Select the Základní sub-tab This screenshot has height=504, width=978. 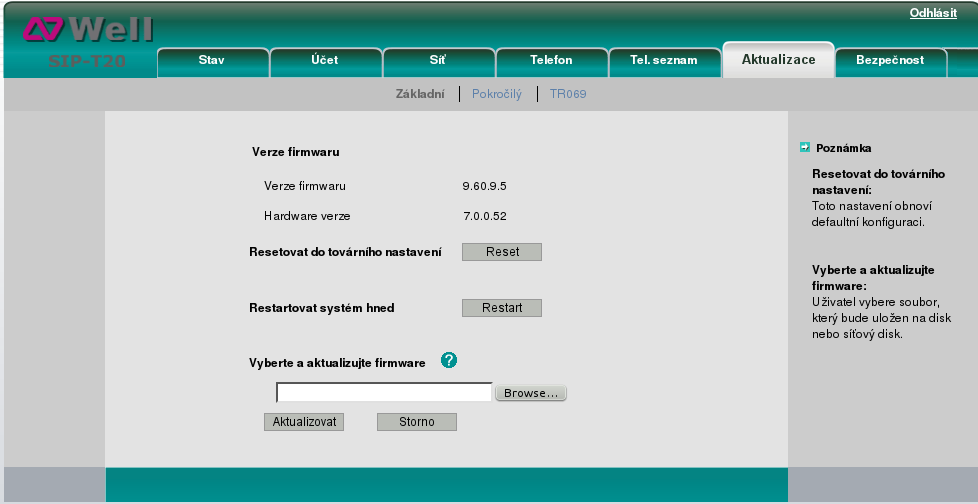click(x=420, y=95)
